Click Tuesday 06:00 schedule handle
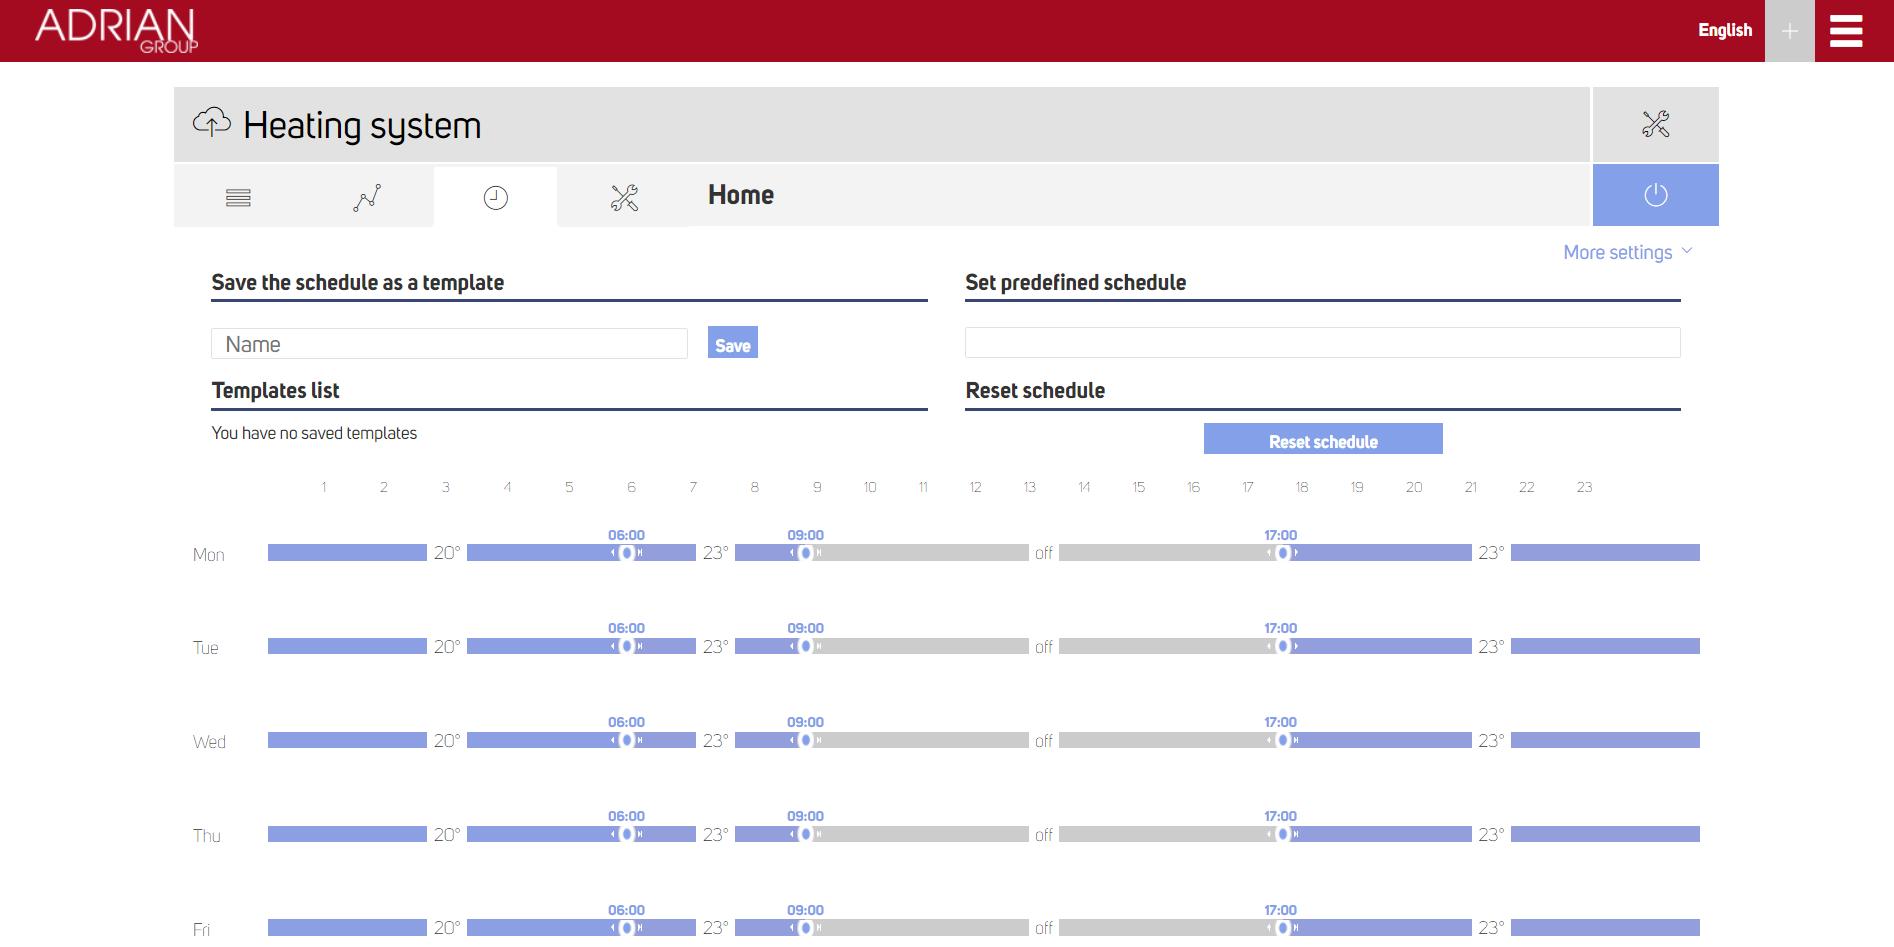 (x=627, y=646)
